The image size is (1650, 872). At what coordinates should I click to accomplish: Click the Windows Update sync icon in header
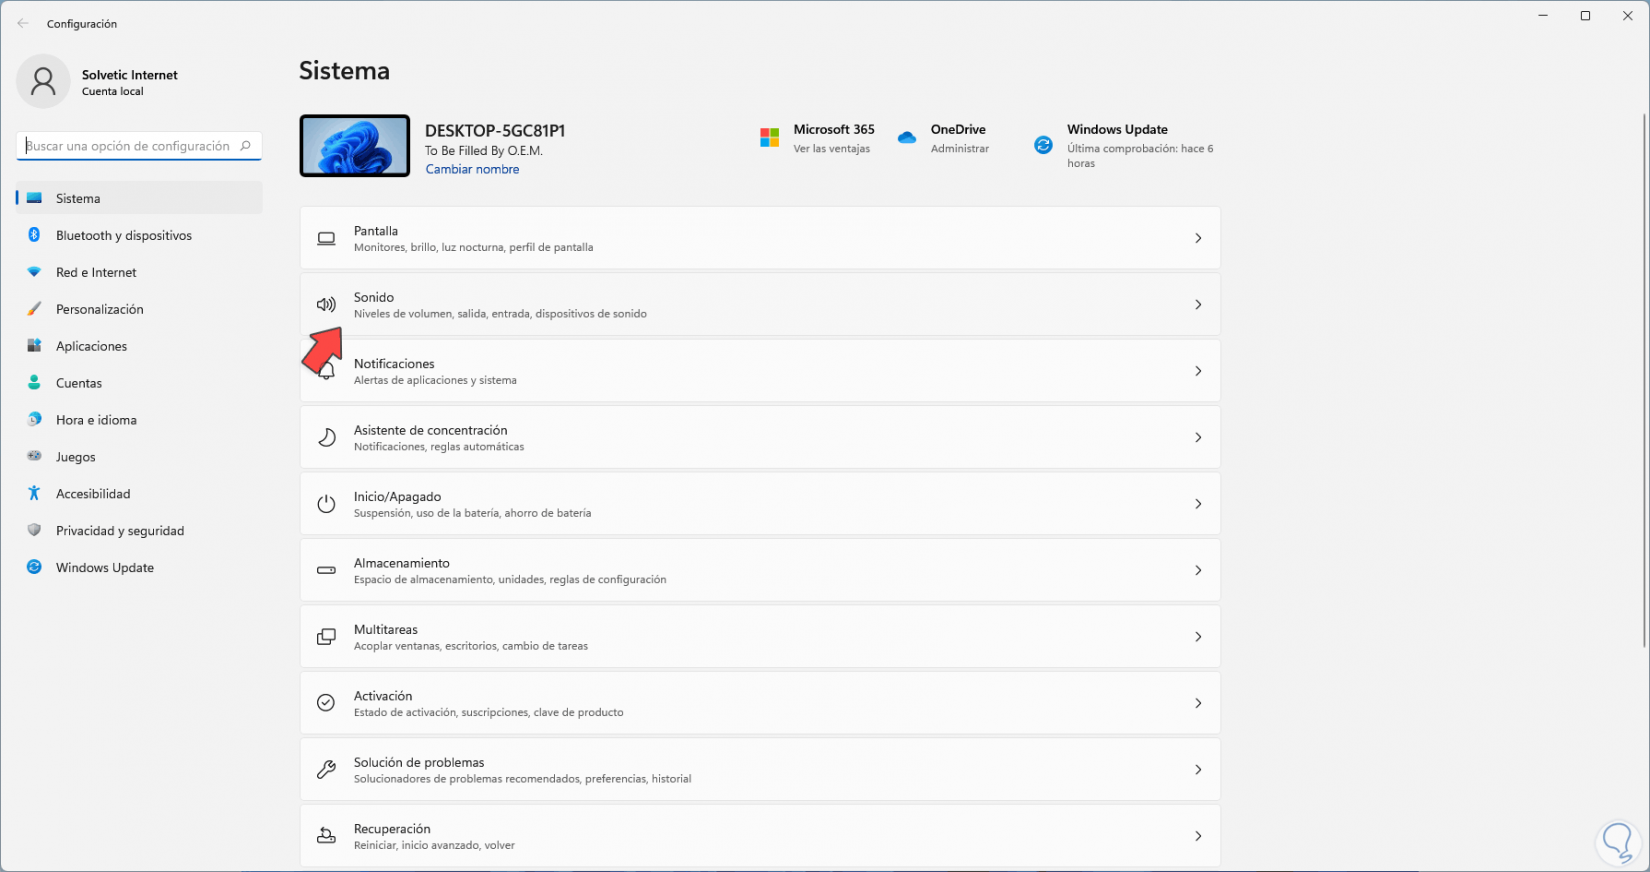pos(1043,145)
